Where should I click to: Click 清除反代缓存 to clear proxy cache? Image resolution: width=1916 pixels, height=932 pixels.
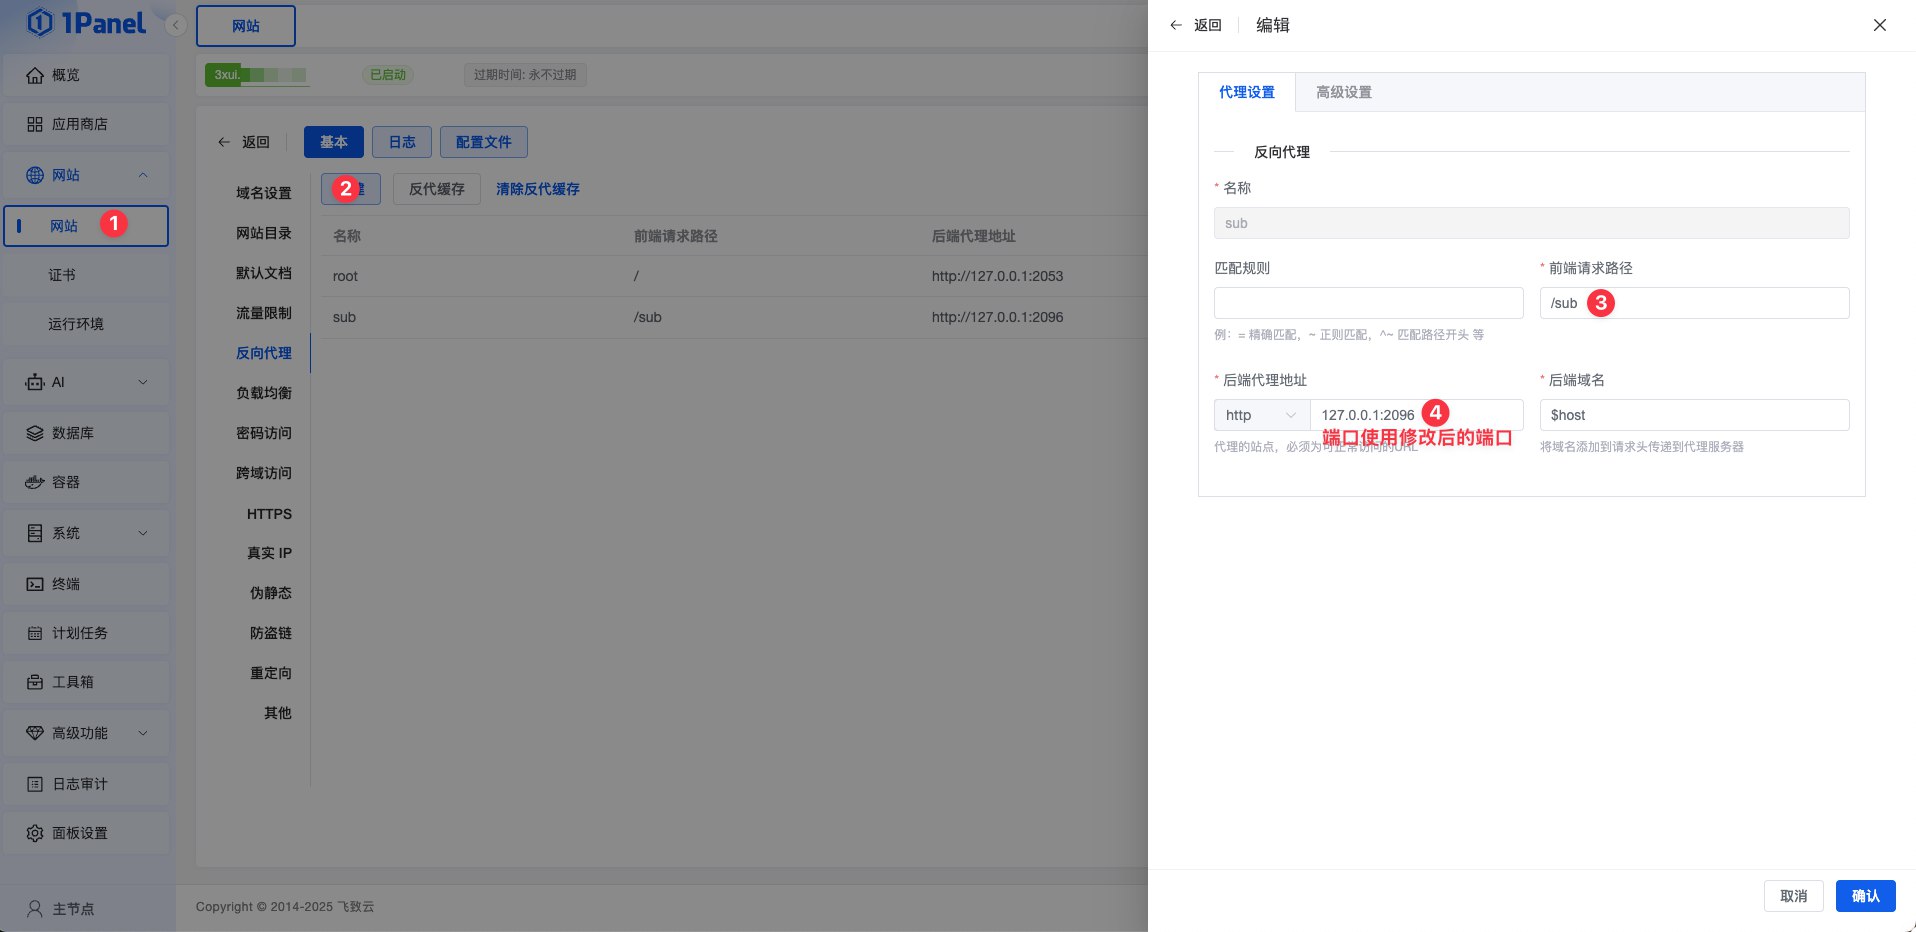click(538, 189)
